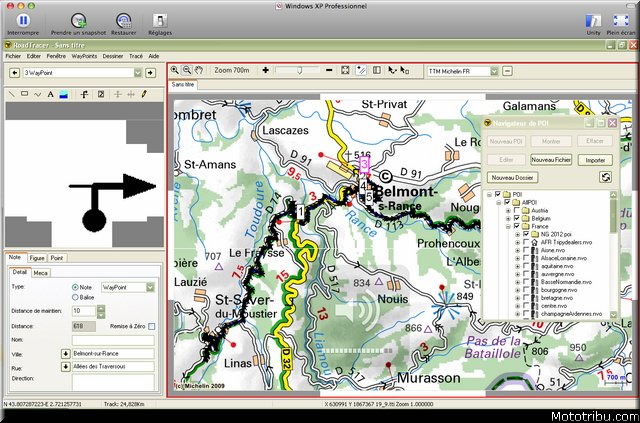The height and width of the screenshot is (423, 640).
Task: Switch to the Figure tab
Action: (37, 258)
